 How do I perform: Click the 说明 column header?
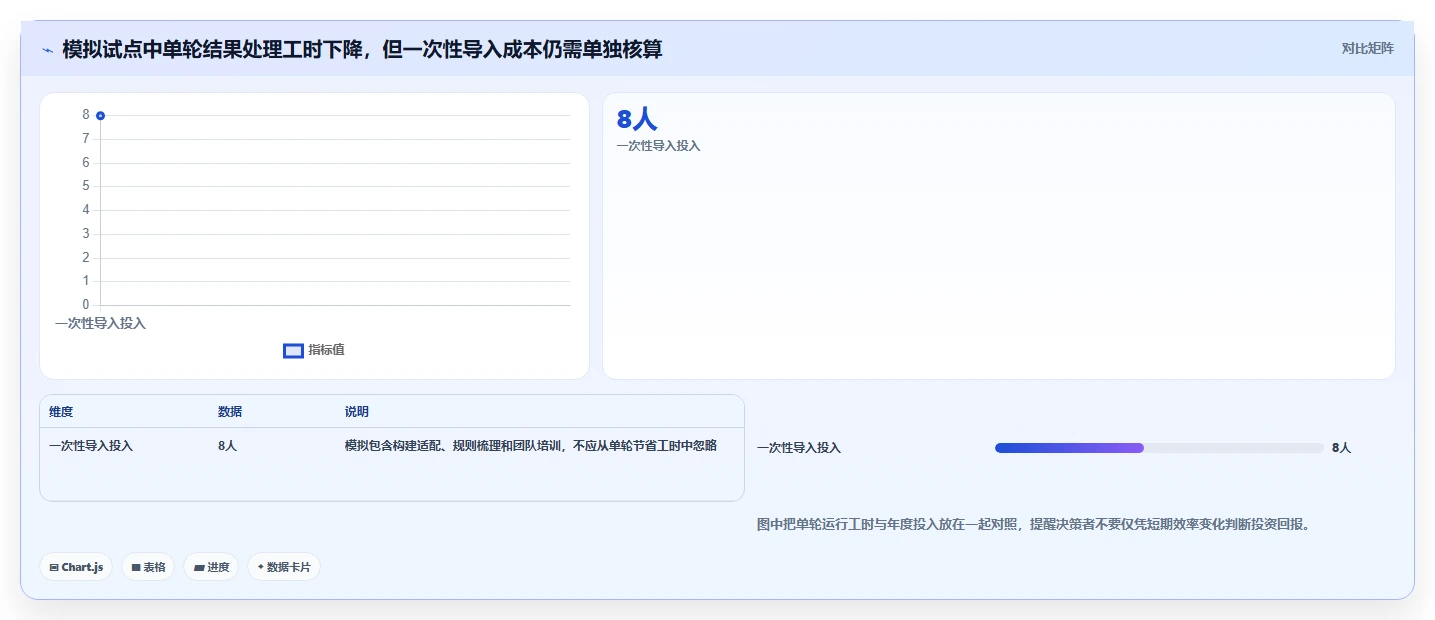tap(357, 412)
